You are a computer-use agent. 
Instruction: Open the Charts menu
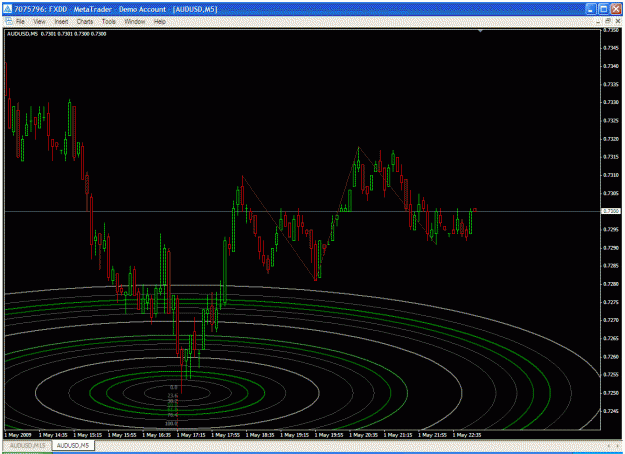click(x=85, y=22)
